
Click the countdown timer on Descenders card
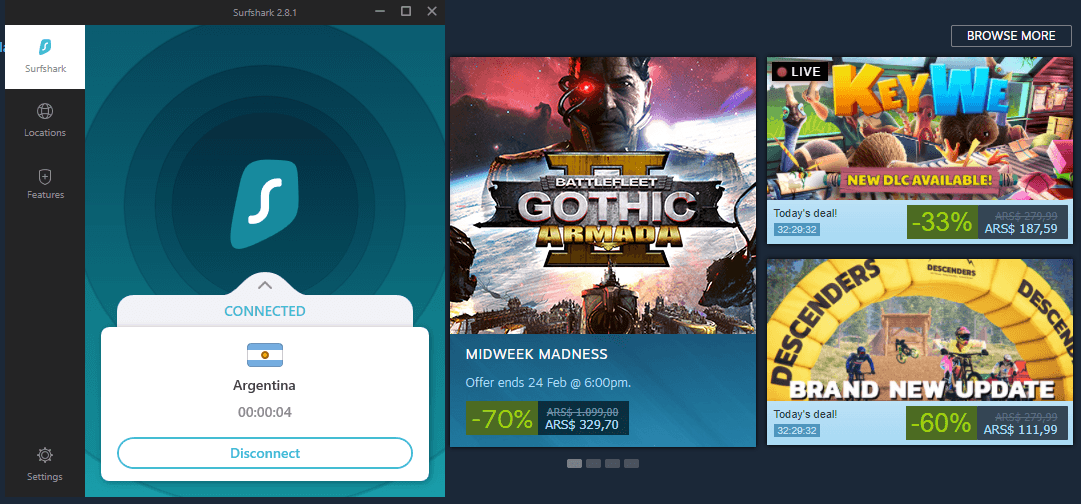coord(796,430)
